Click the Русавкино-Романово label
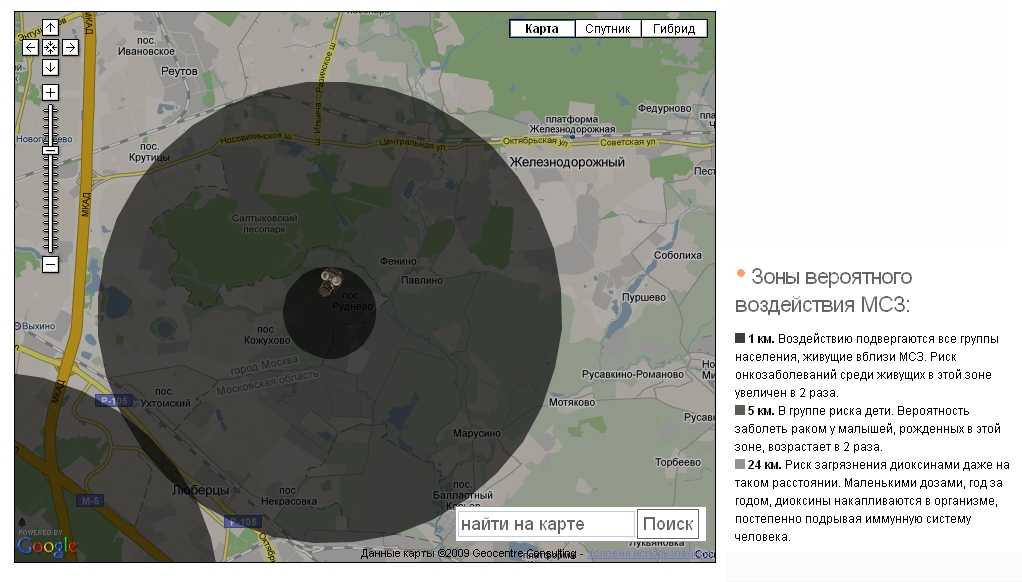 [x=633, y=374]
